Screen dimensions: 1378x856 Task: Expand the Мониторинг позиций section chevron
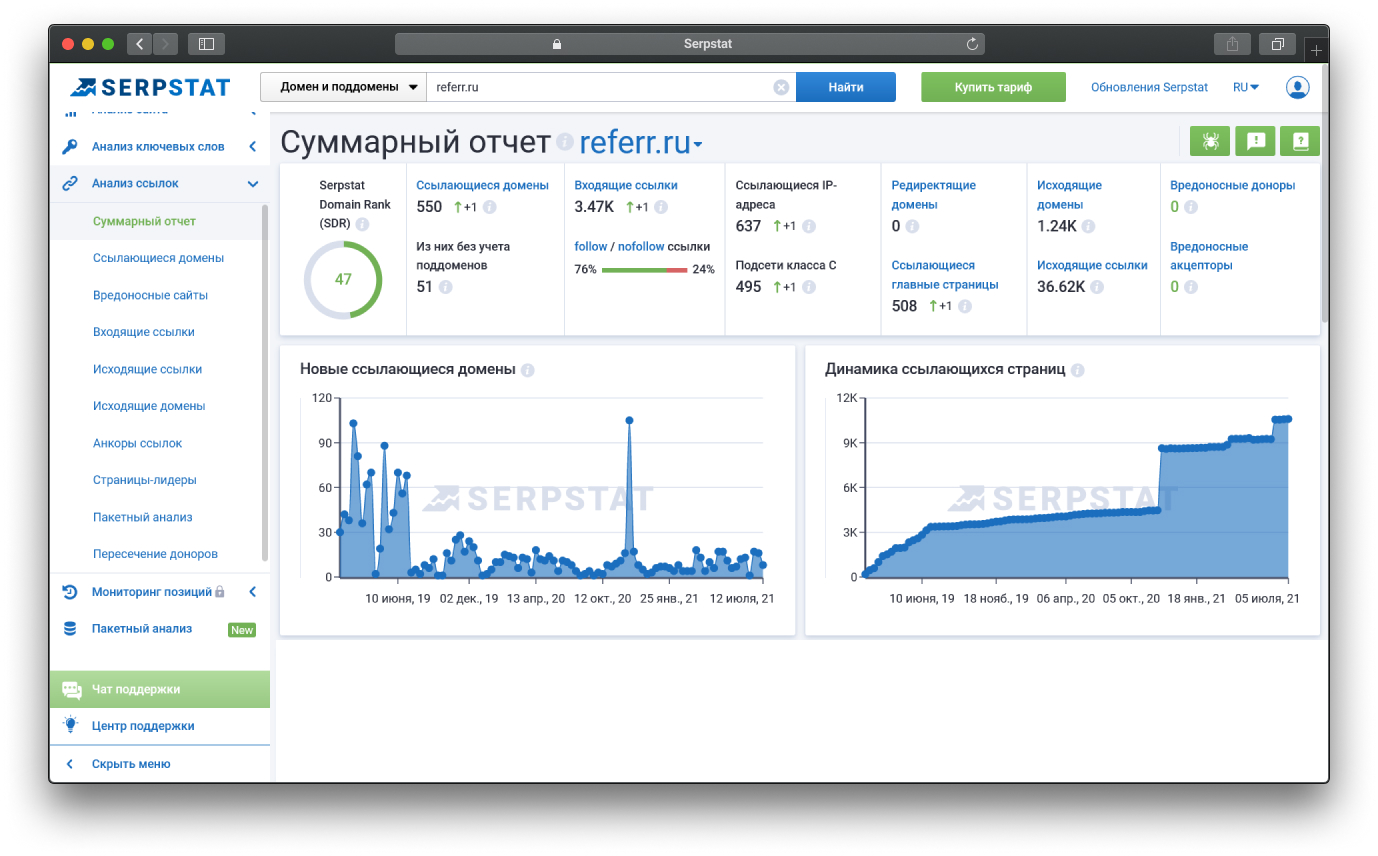pyautogui.click(x=253, y=592)
